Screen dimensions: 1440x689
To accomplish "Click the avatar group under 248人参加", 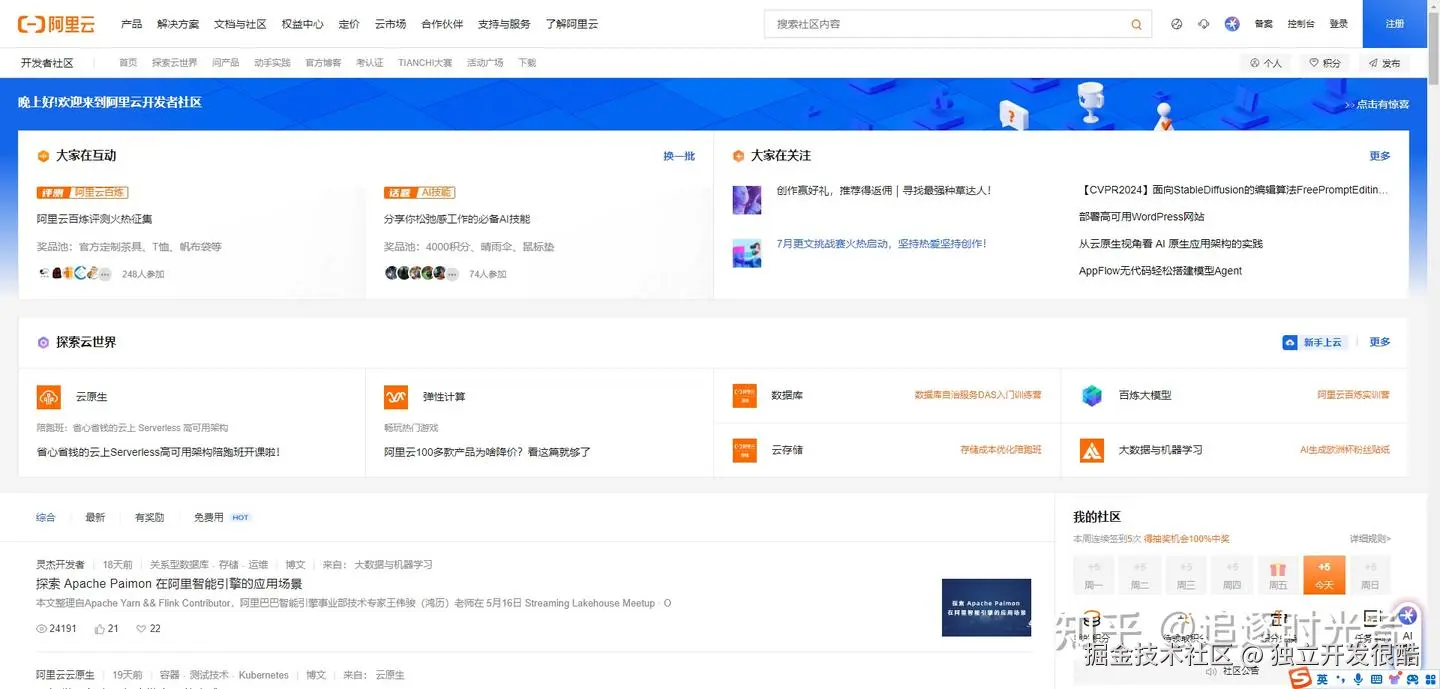I will pyautogui.click(x=75, y=273).
